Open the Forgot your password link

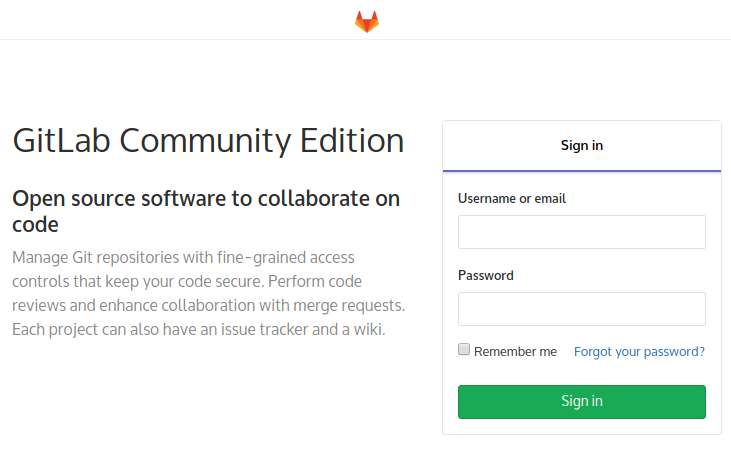coord(639,352)
